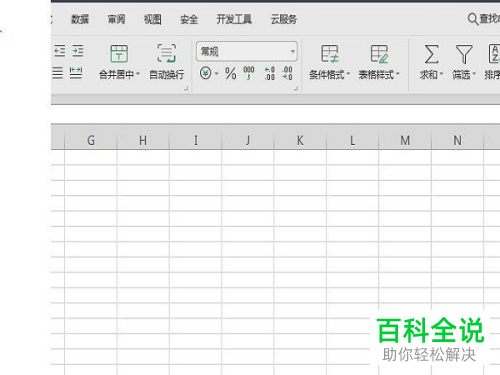Screen dimensions: 500x375
Task: Apply percent style format
Action: point(231,73)
